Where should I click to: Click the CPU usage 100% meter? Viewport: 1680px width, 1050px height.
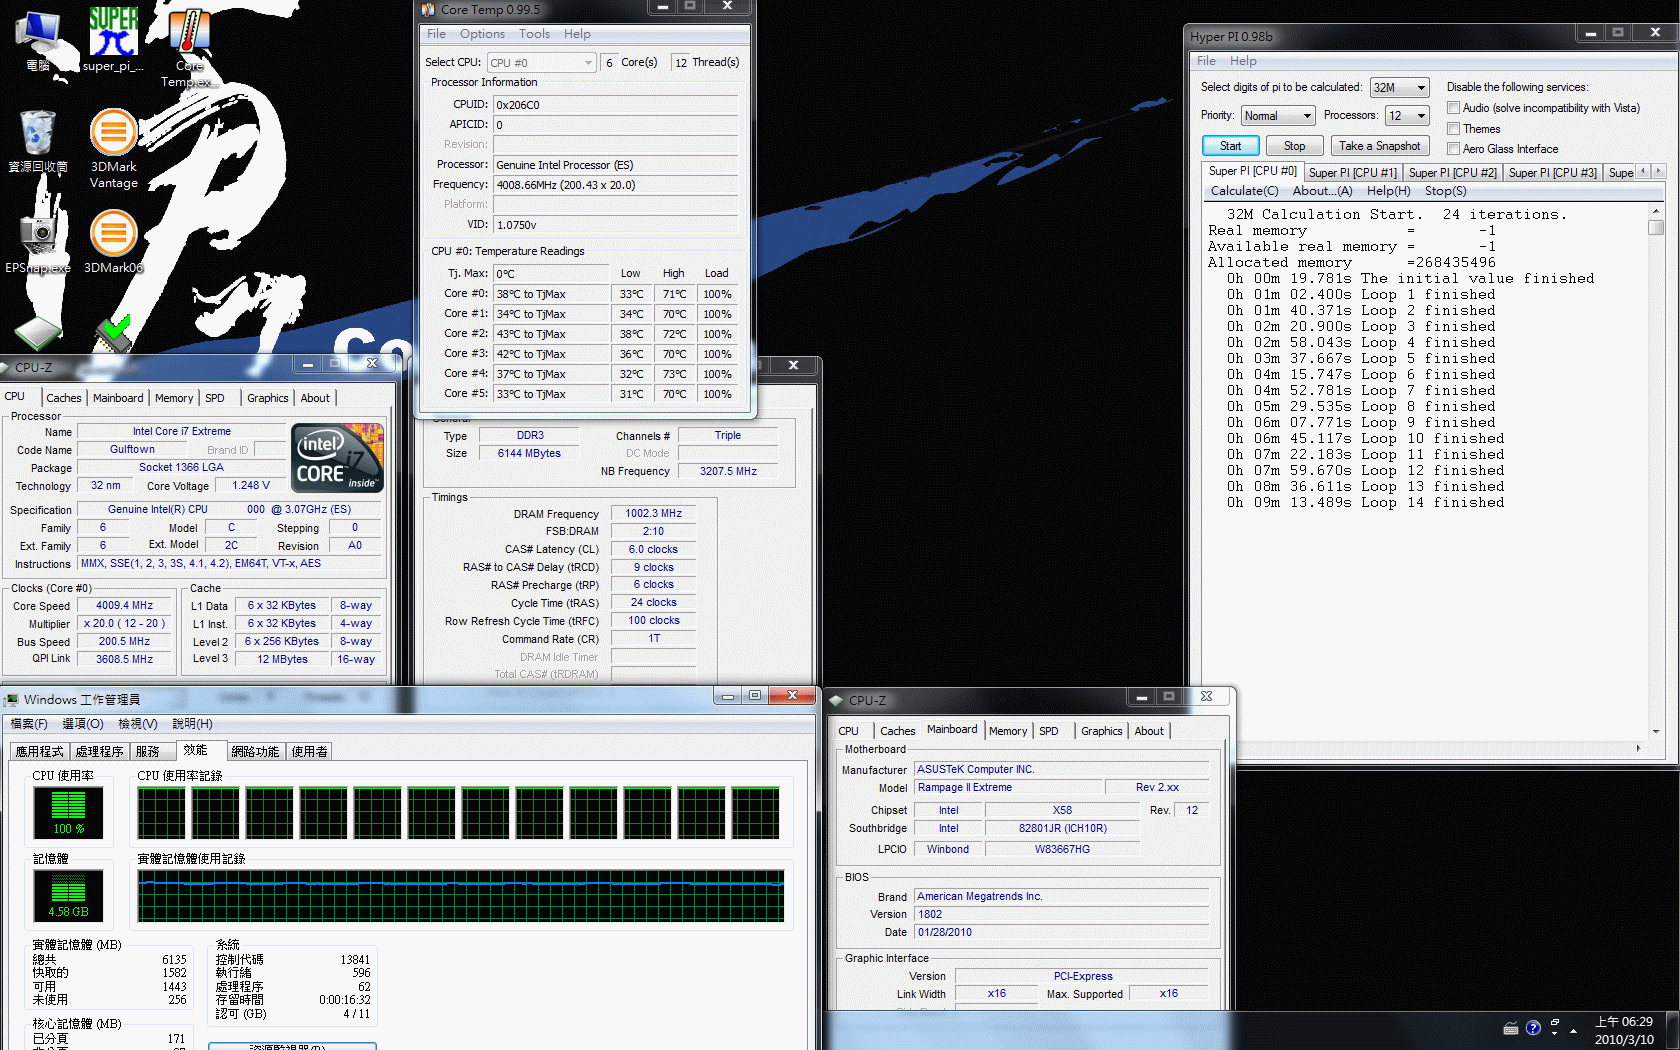coord(68,811)
